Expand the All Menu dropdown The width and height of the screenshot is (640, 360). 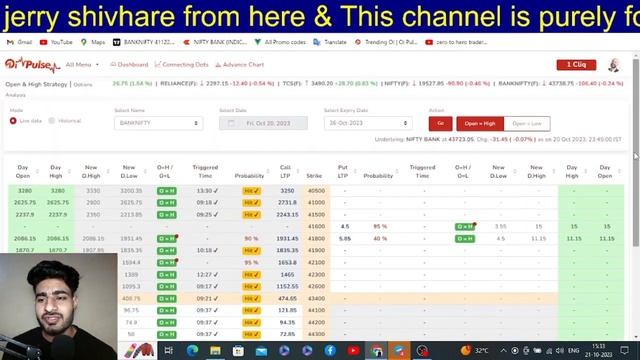(x=82, y=64)
